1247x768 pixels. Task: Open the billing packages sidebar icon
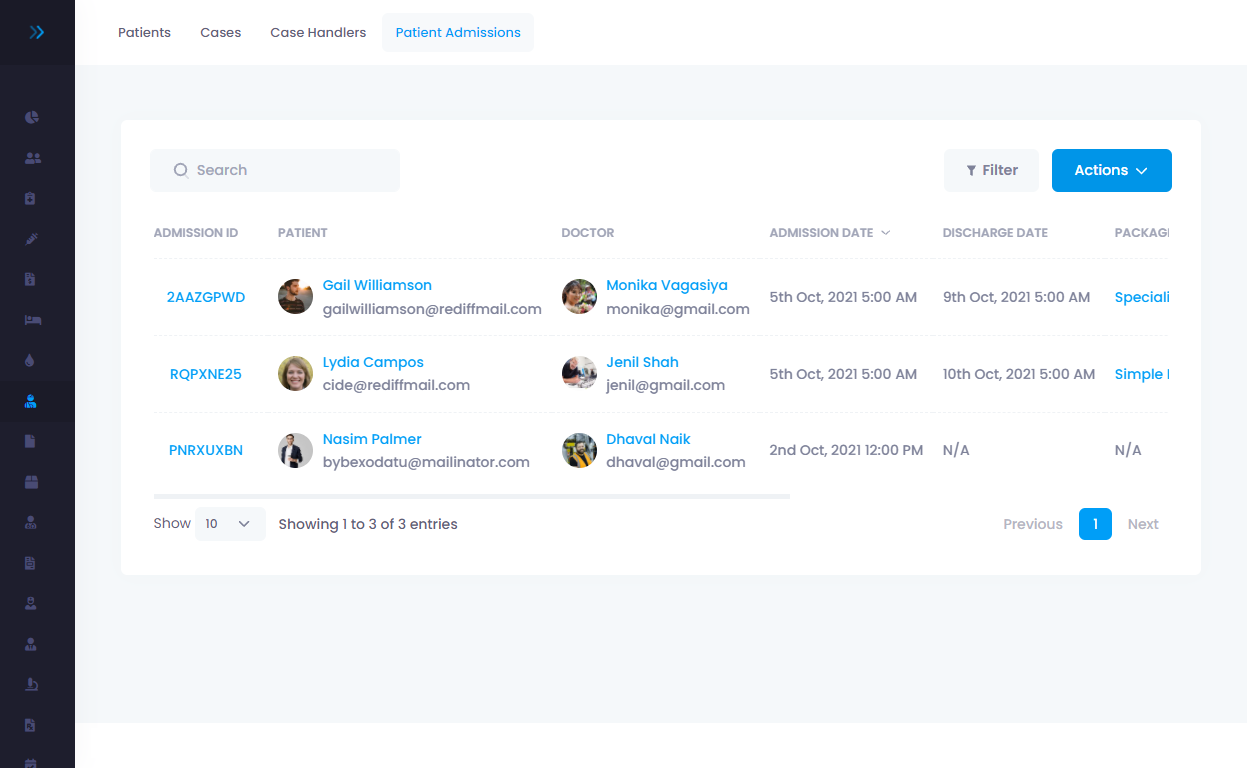coord(31,481)
